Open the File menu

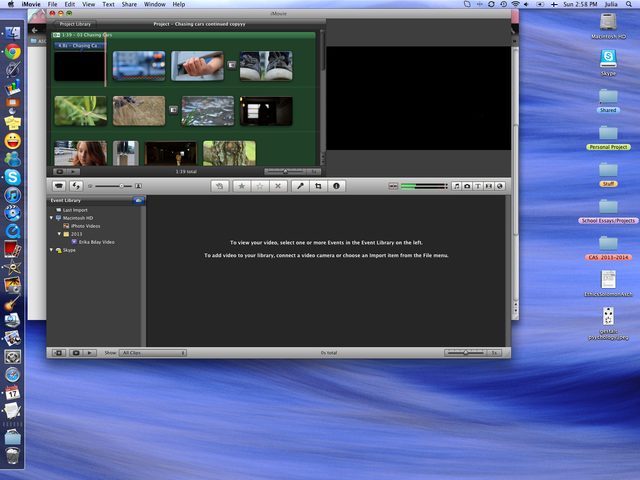tap(52, 4)
